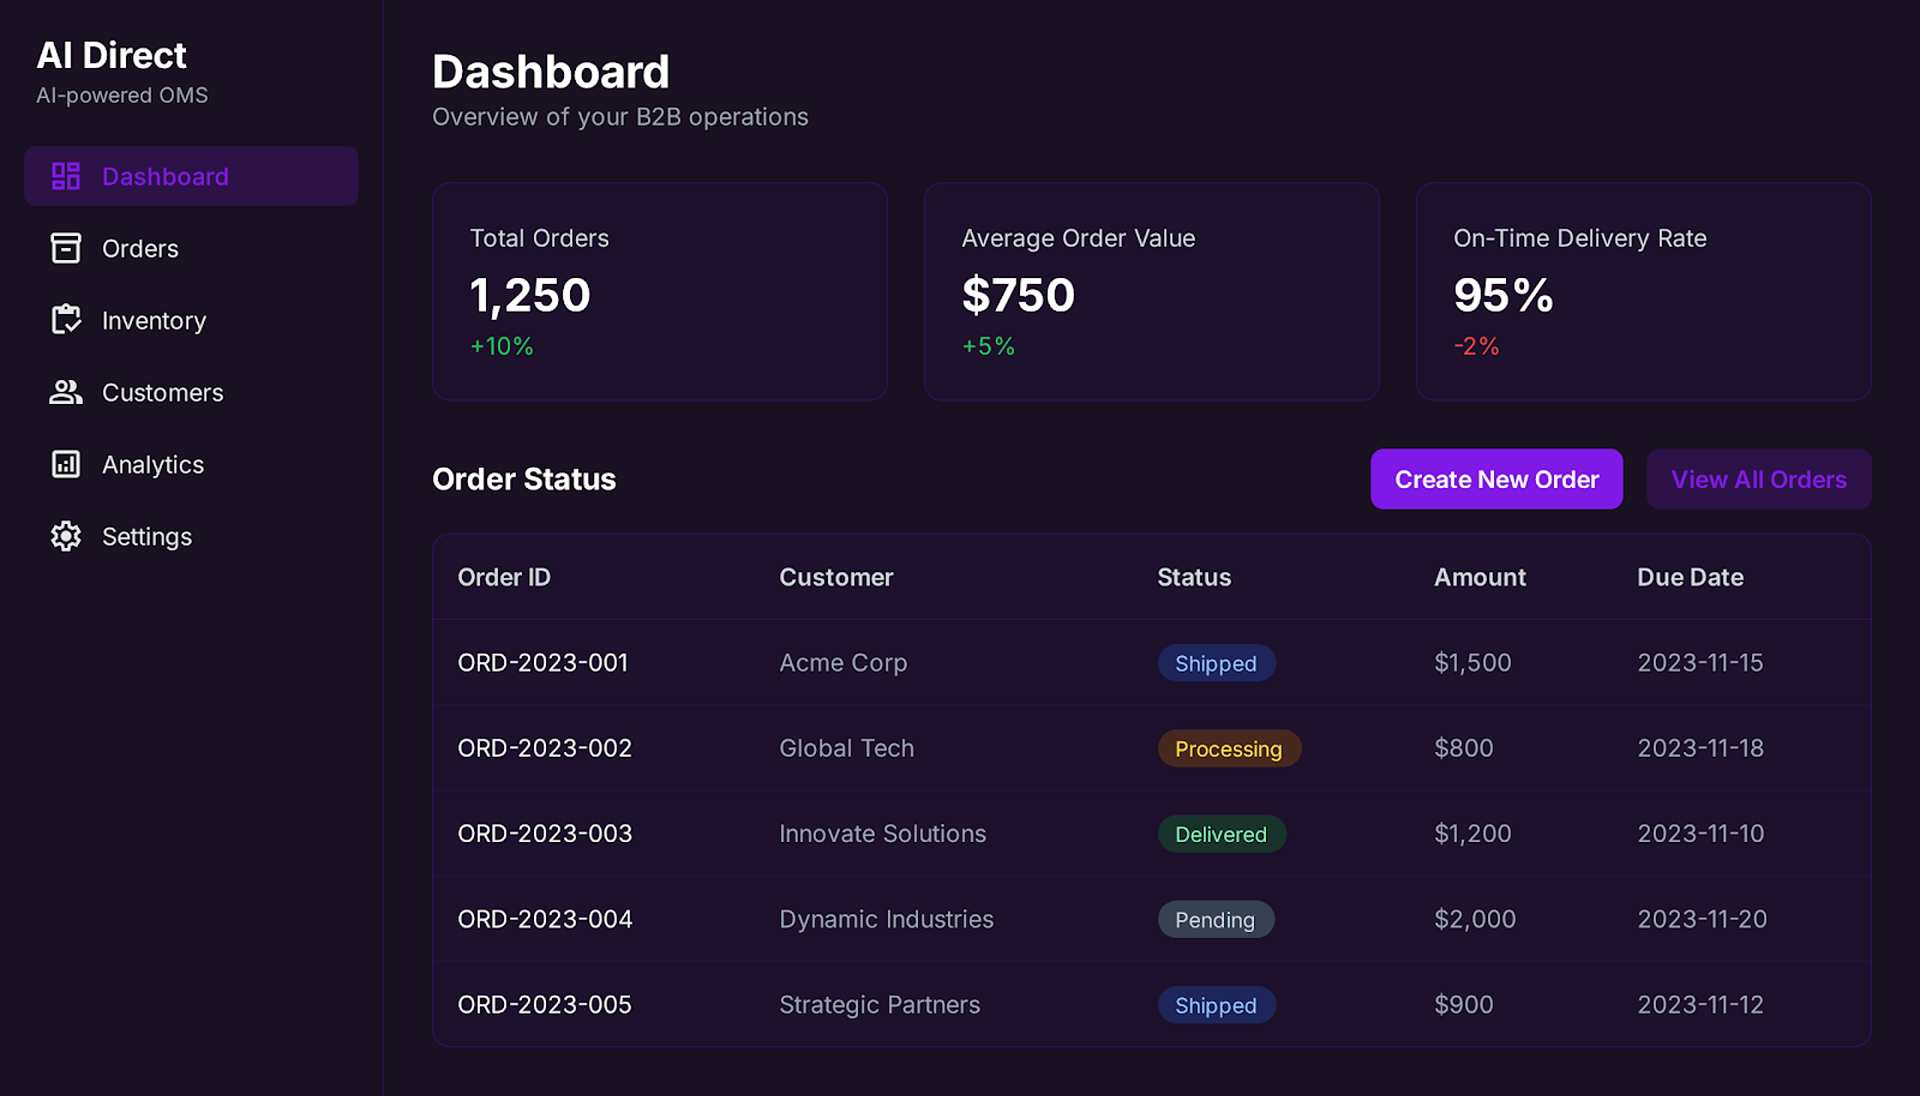This screenshot has height=1096, width=1920.
Task: Click the Pending status badge
Action: 1214,919
